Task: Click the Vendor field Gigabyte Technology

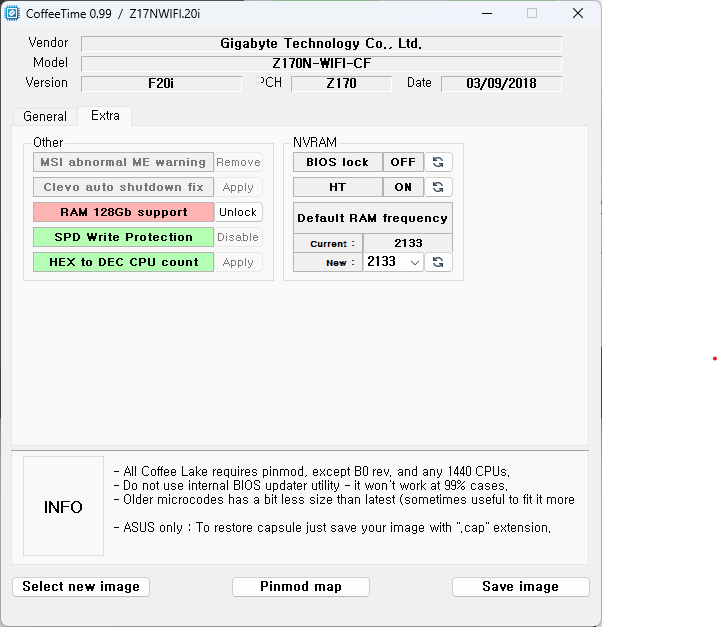Action: (x=321, y=44)
